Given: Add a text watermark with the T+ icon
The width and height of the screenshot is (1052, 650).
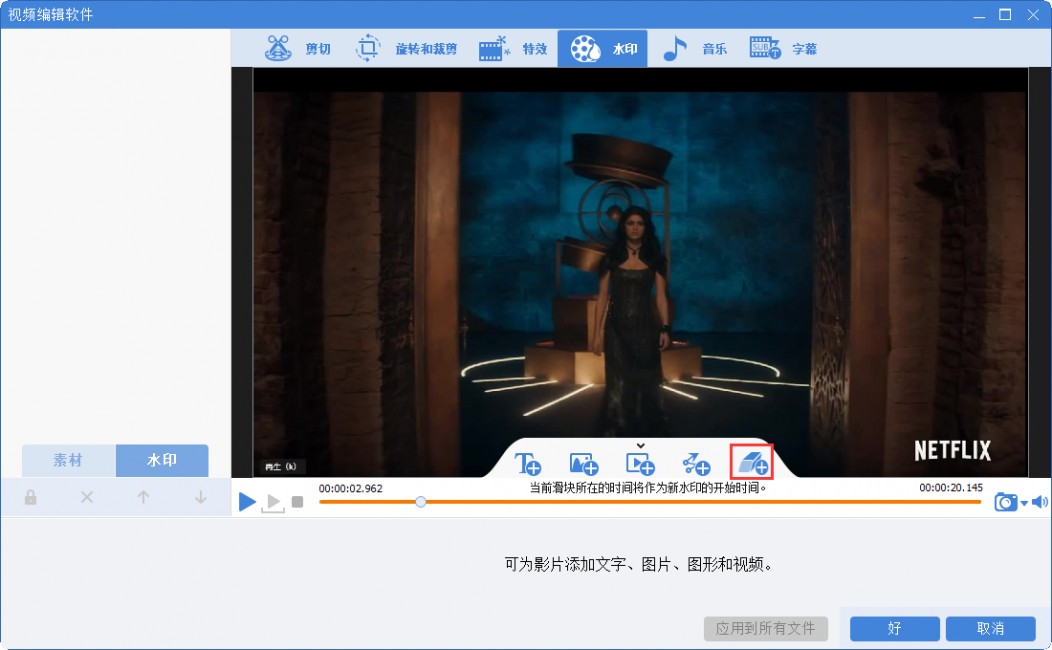Looking at the screenshot, I should click(527, 463).
